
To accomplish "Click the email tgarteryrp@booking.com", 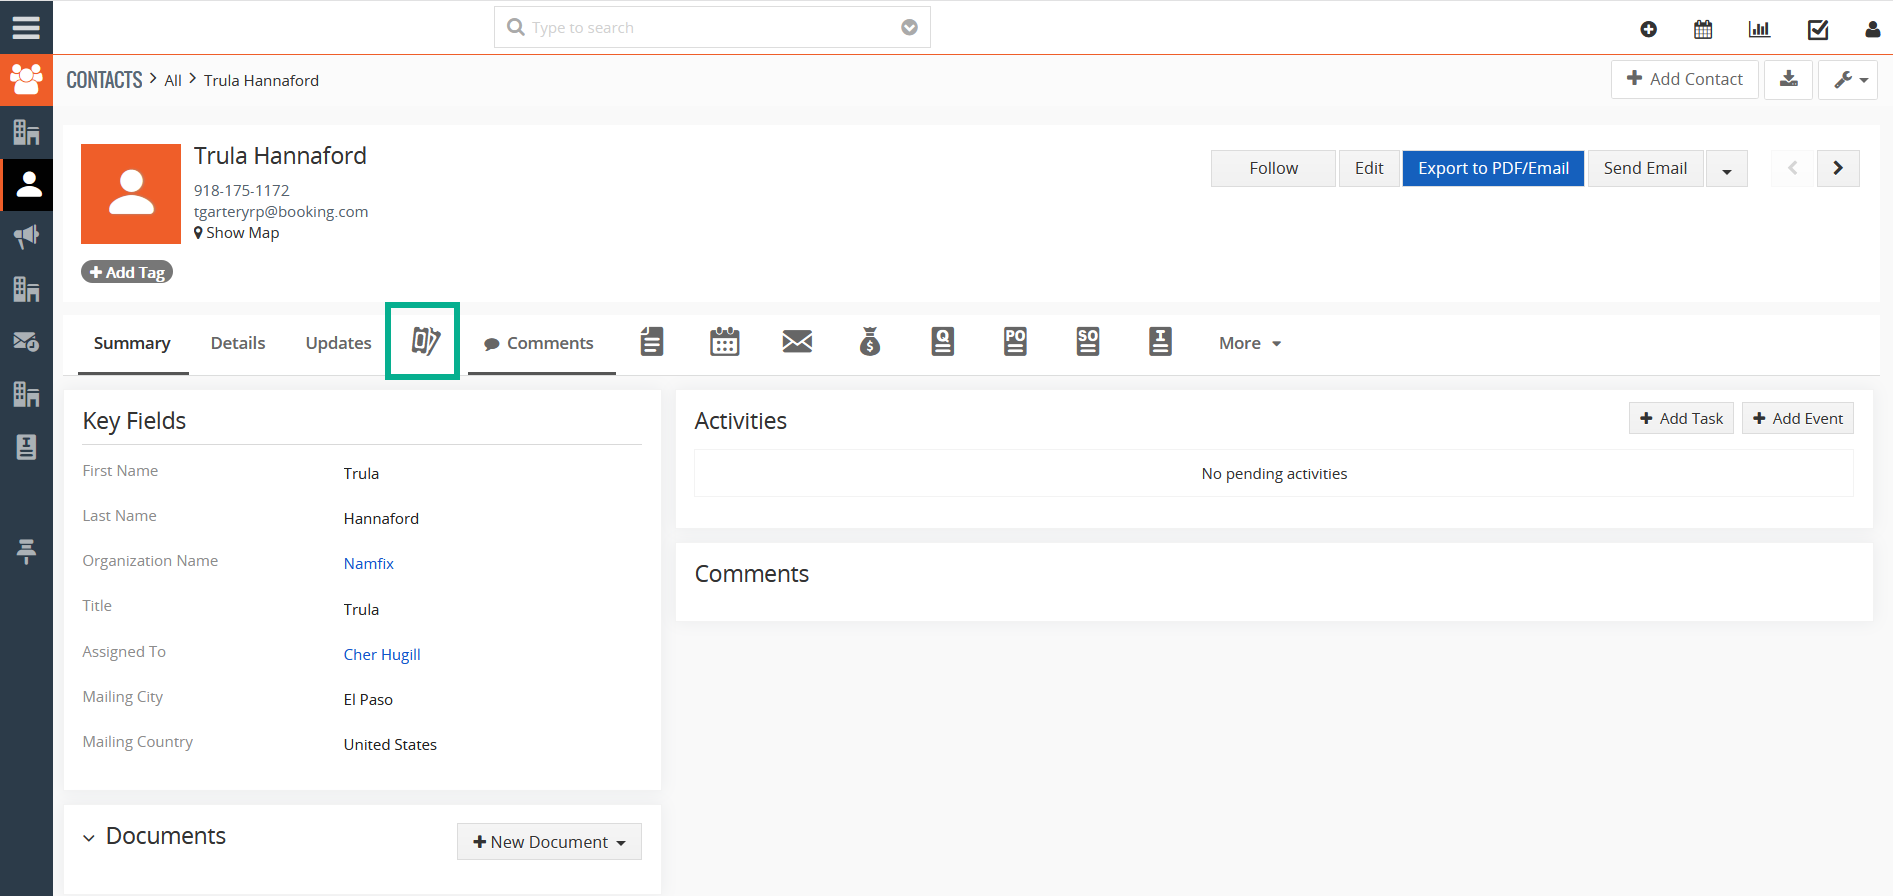I will (281, 212).
